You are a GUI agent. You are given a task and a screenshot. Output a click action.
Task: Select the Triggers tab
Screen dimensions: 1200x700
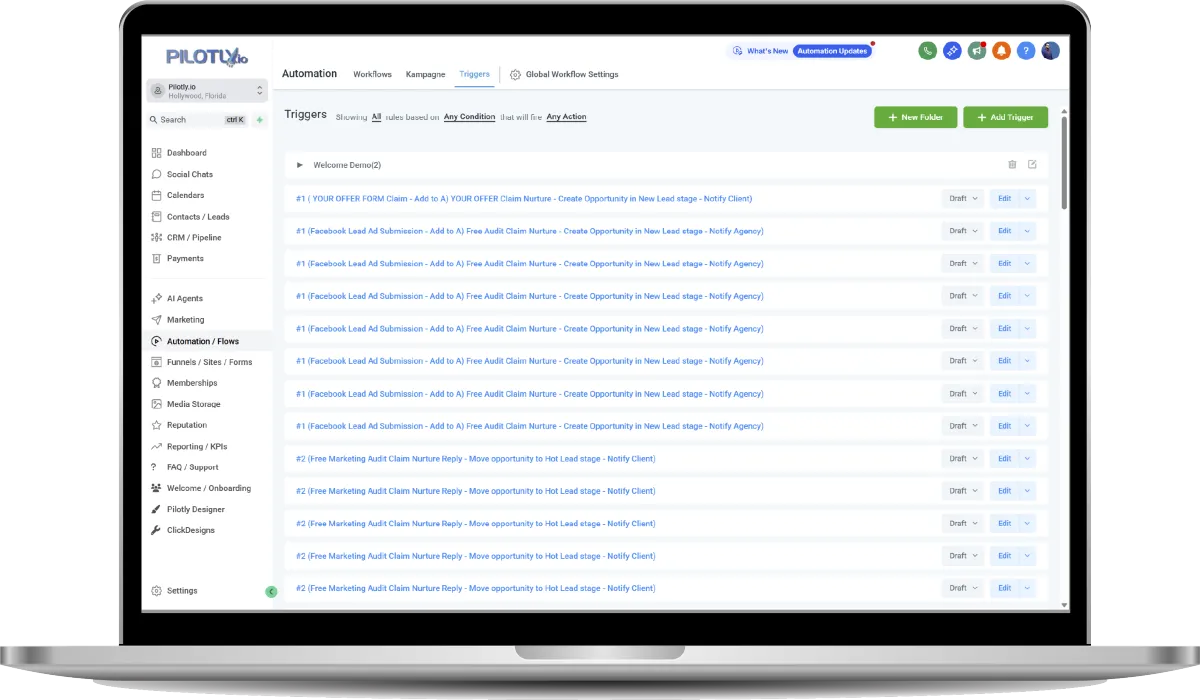click(x=475, y=75)
